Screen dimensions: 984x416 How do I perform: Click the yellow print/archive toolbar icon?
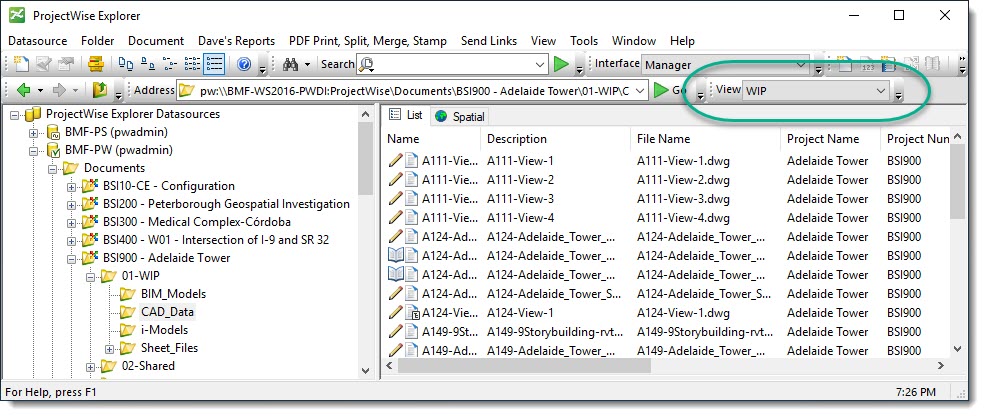click(x=95, y=65)
